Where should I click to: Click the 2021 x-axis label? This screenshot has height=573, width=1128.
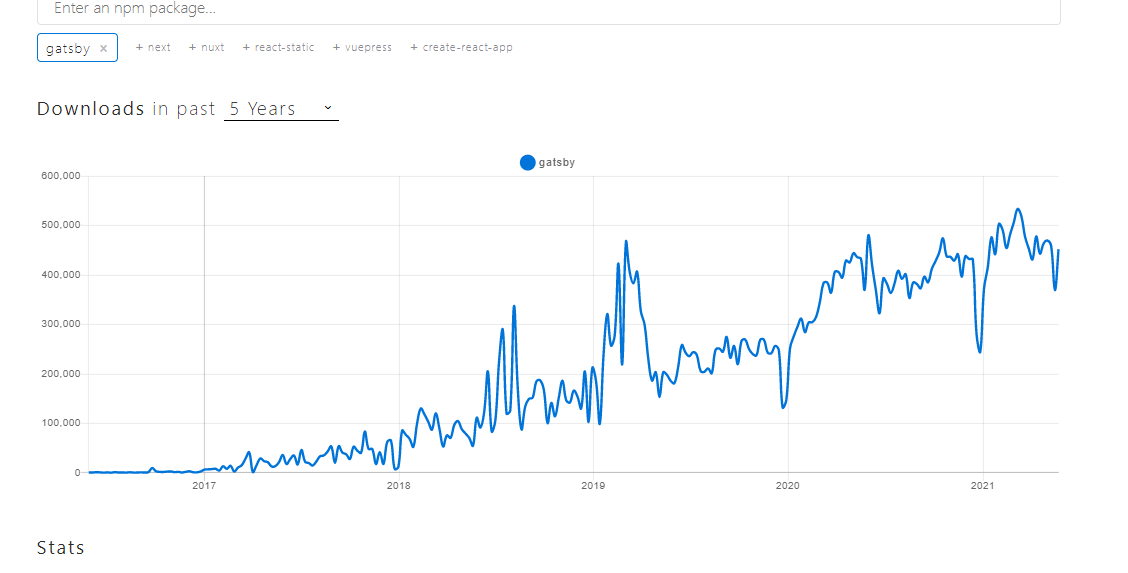pyautogui.click(x=983, y=486)
